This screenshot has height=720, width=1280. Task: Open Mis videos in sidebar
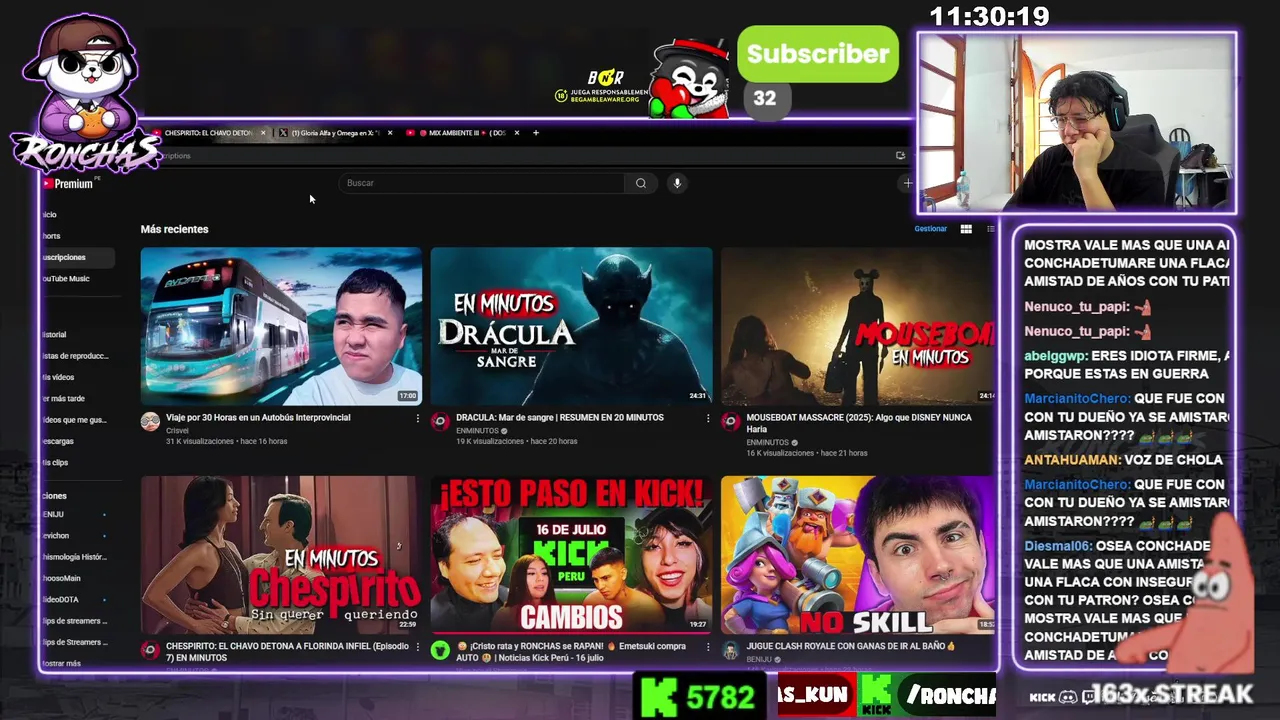(58, 377)
